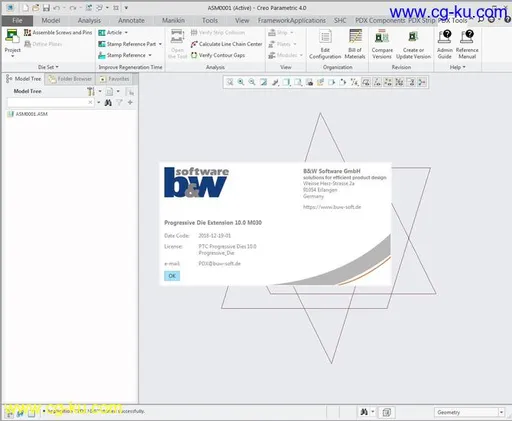
Task: Switch to the Annotate ribbon tab
Action: (x=131, y=20)
